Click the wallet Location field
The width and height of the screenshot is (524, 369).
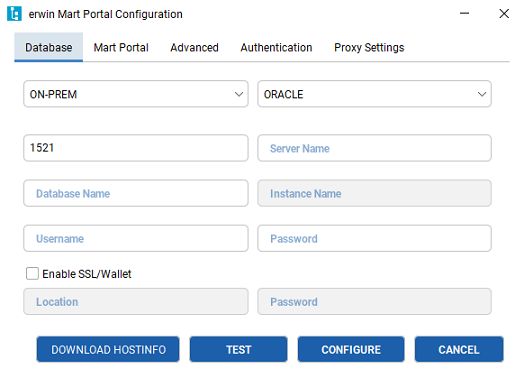(x=136, y=301)
